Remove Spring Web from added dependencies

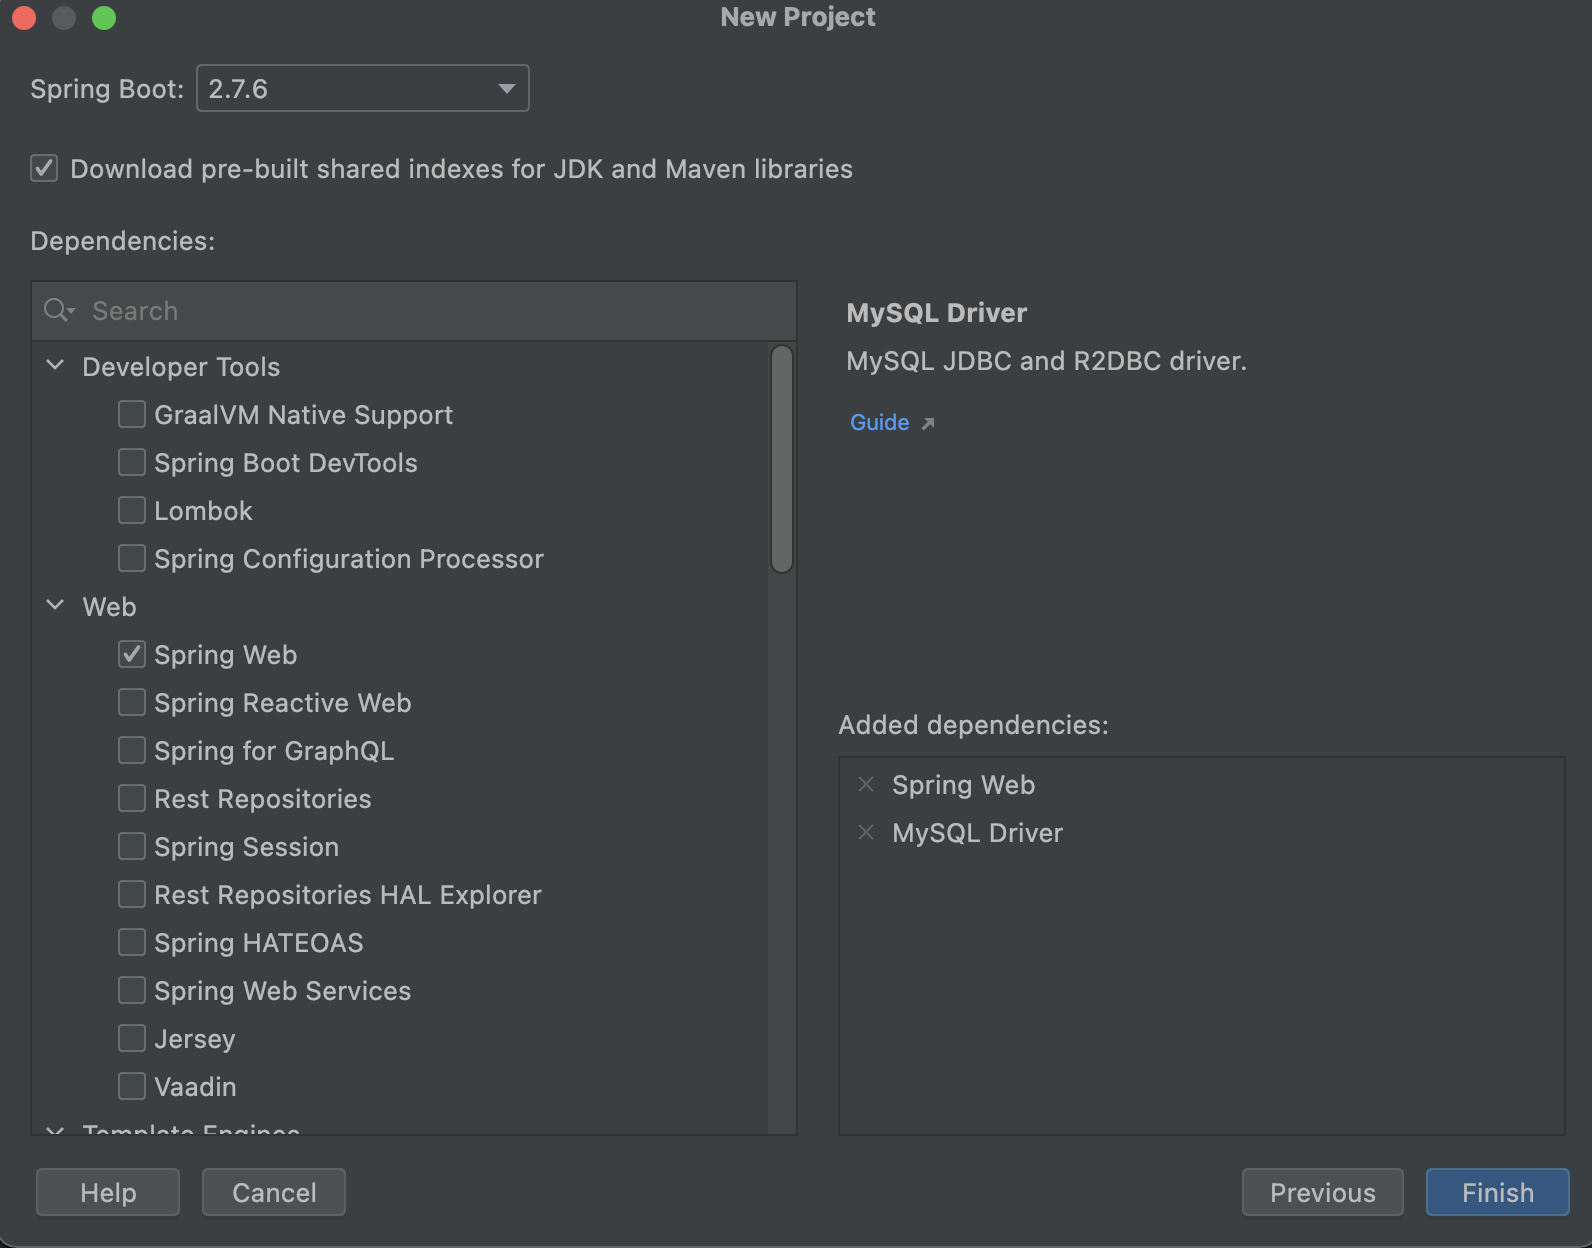[866, 785]
